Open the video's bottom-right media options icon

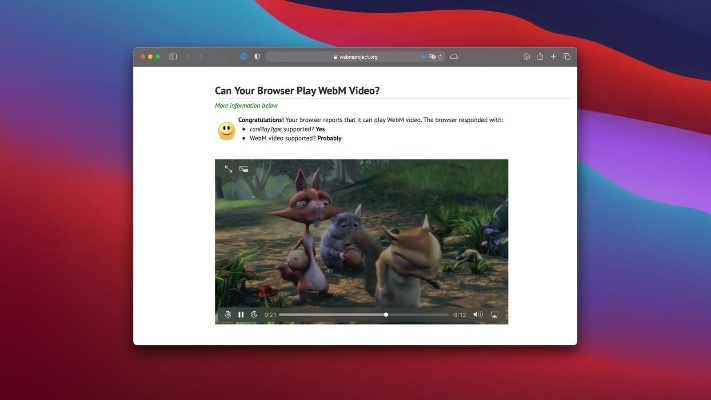click(x=494, y=315)
